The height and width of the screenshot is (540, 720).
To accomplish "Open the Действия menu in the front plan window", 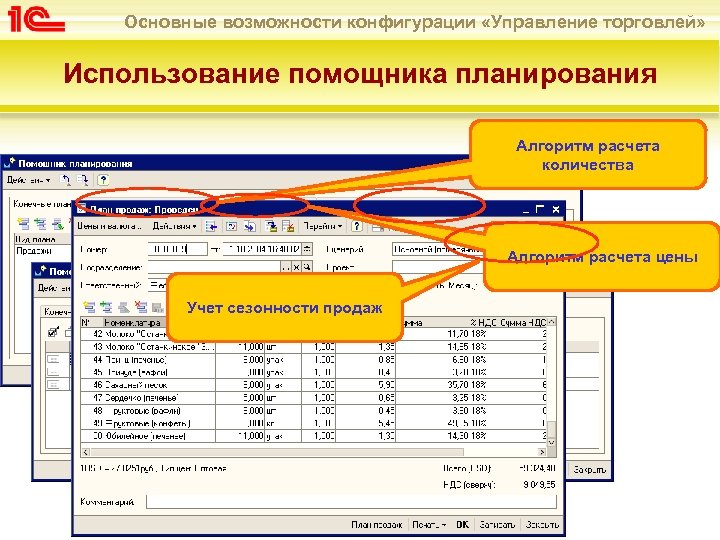I will pyautogui.click(x=174, y=226).
